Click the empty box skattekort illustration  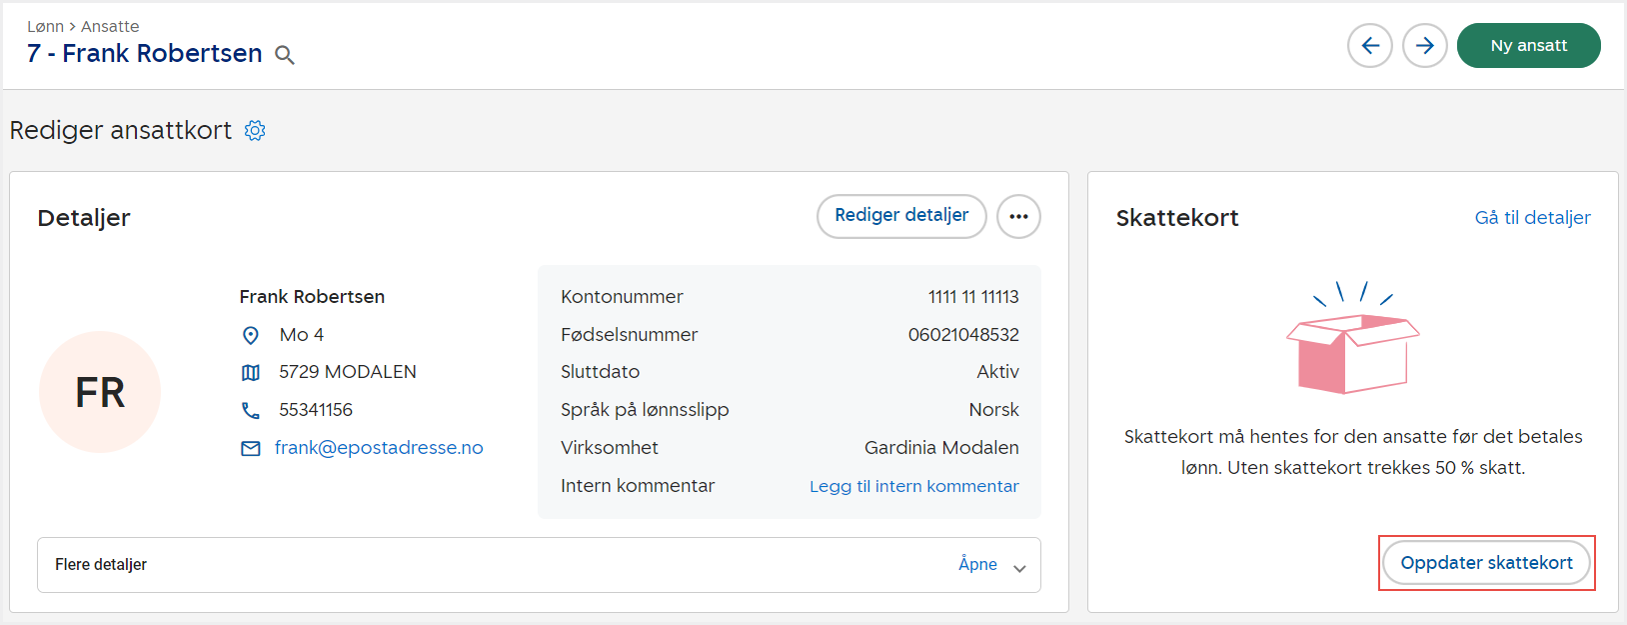point(1352,344)
